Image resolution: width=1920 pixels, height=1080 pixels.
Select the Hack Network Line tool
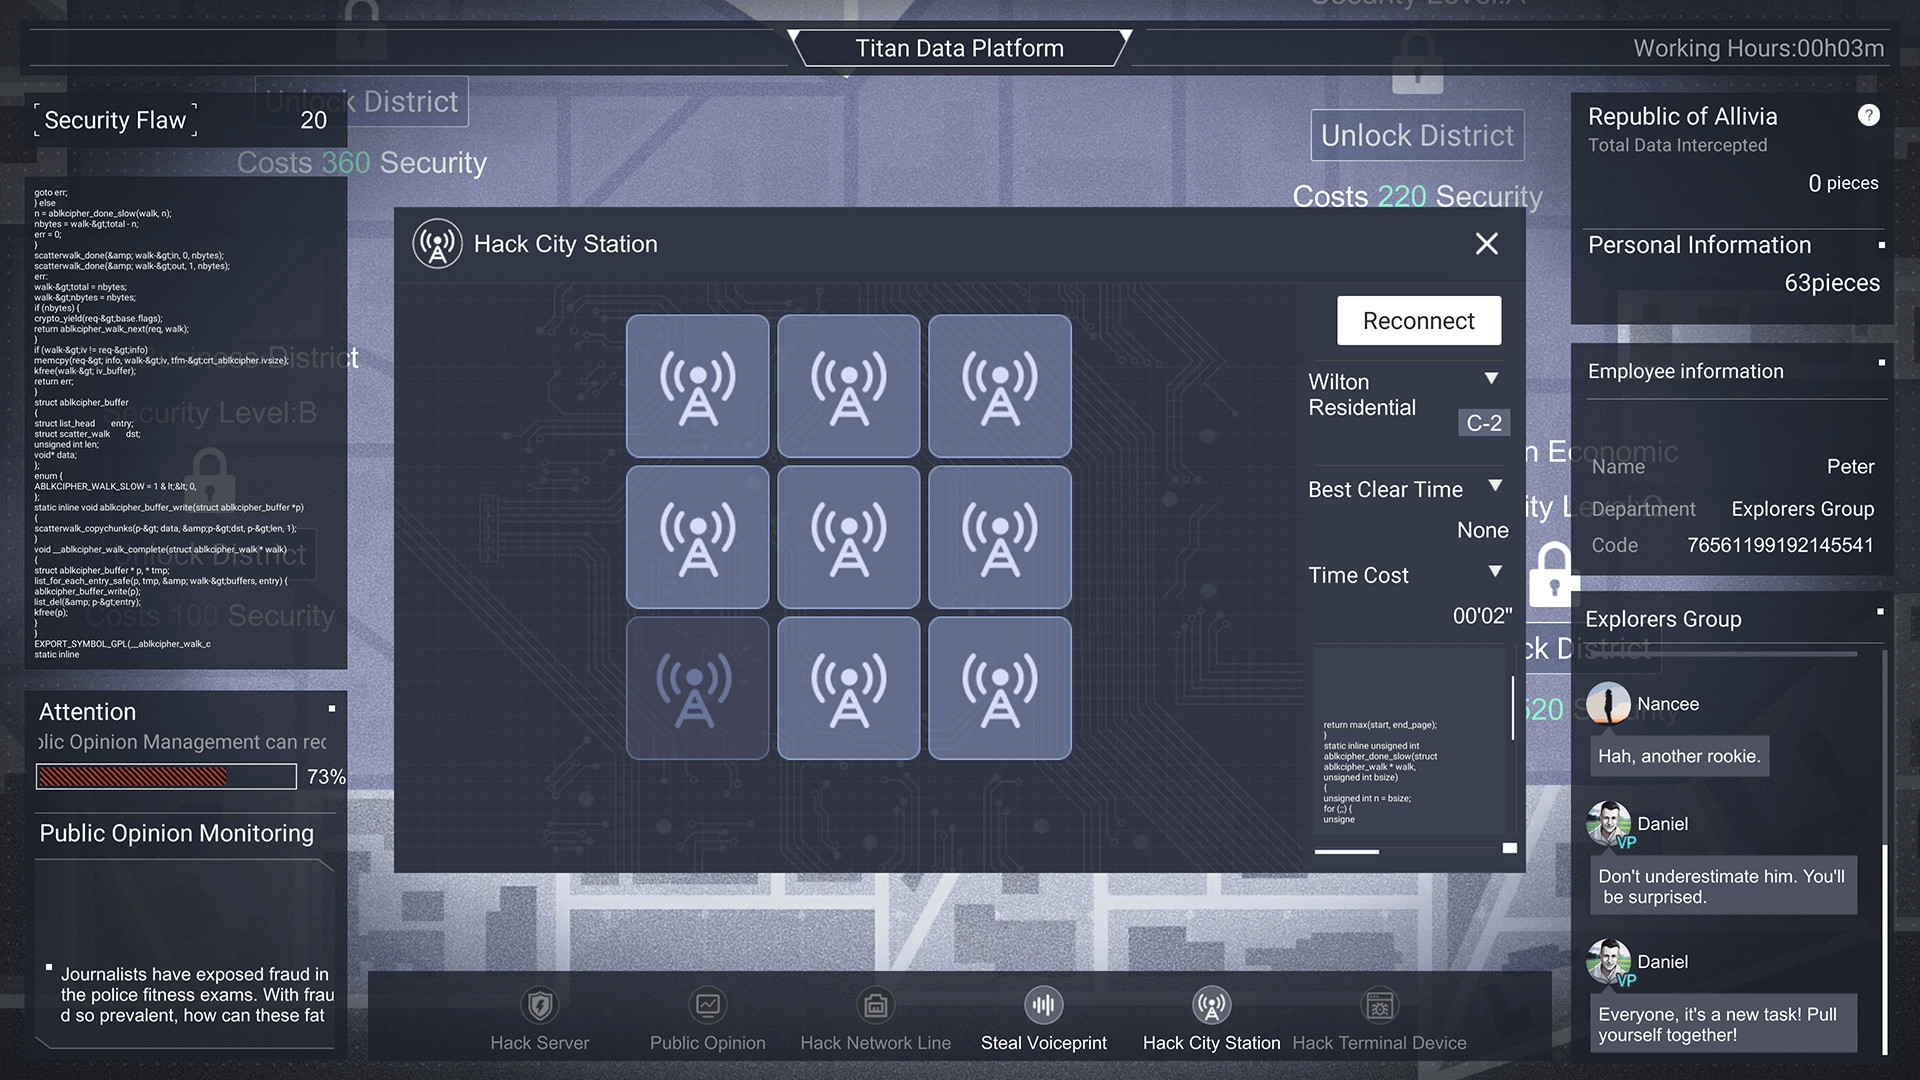coord(875,1016)
